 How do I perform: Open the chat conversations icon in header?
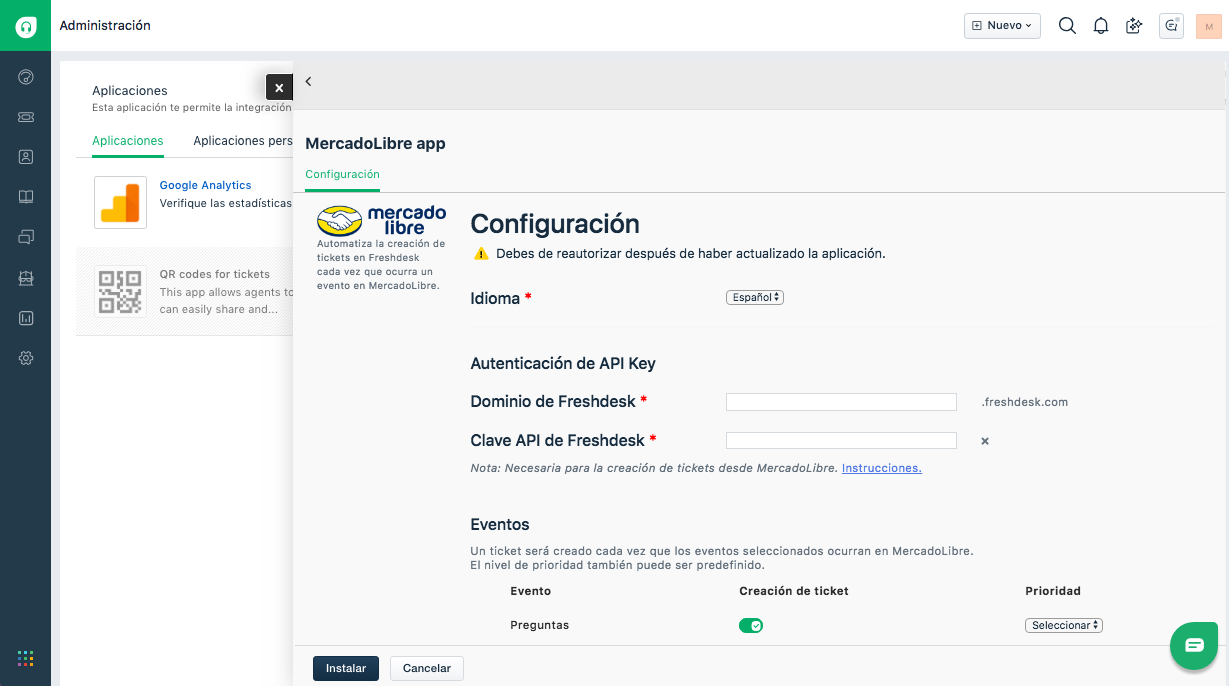pos(1171,26)
